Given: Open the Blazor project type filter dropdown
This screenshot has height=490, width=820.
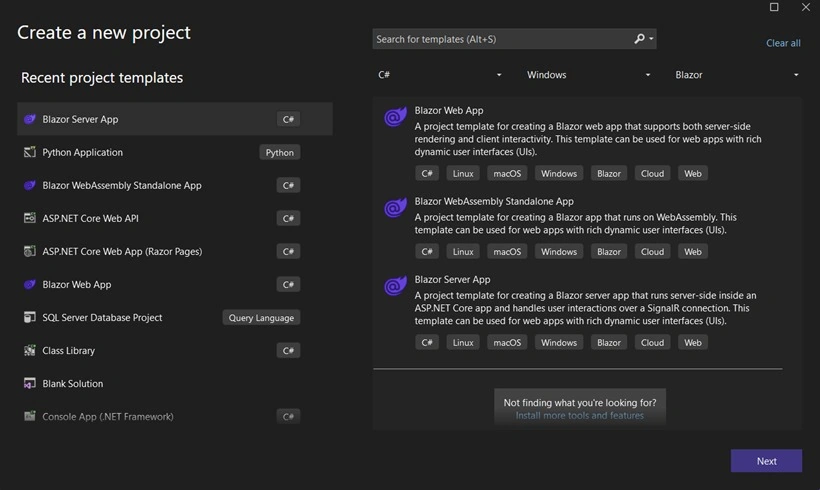Looking at the screenshot, I should tap(736, 75).
